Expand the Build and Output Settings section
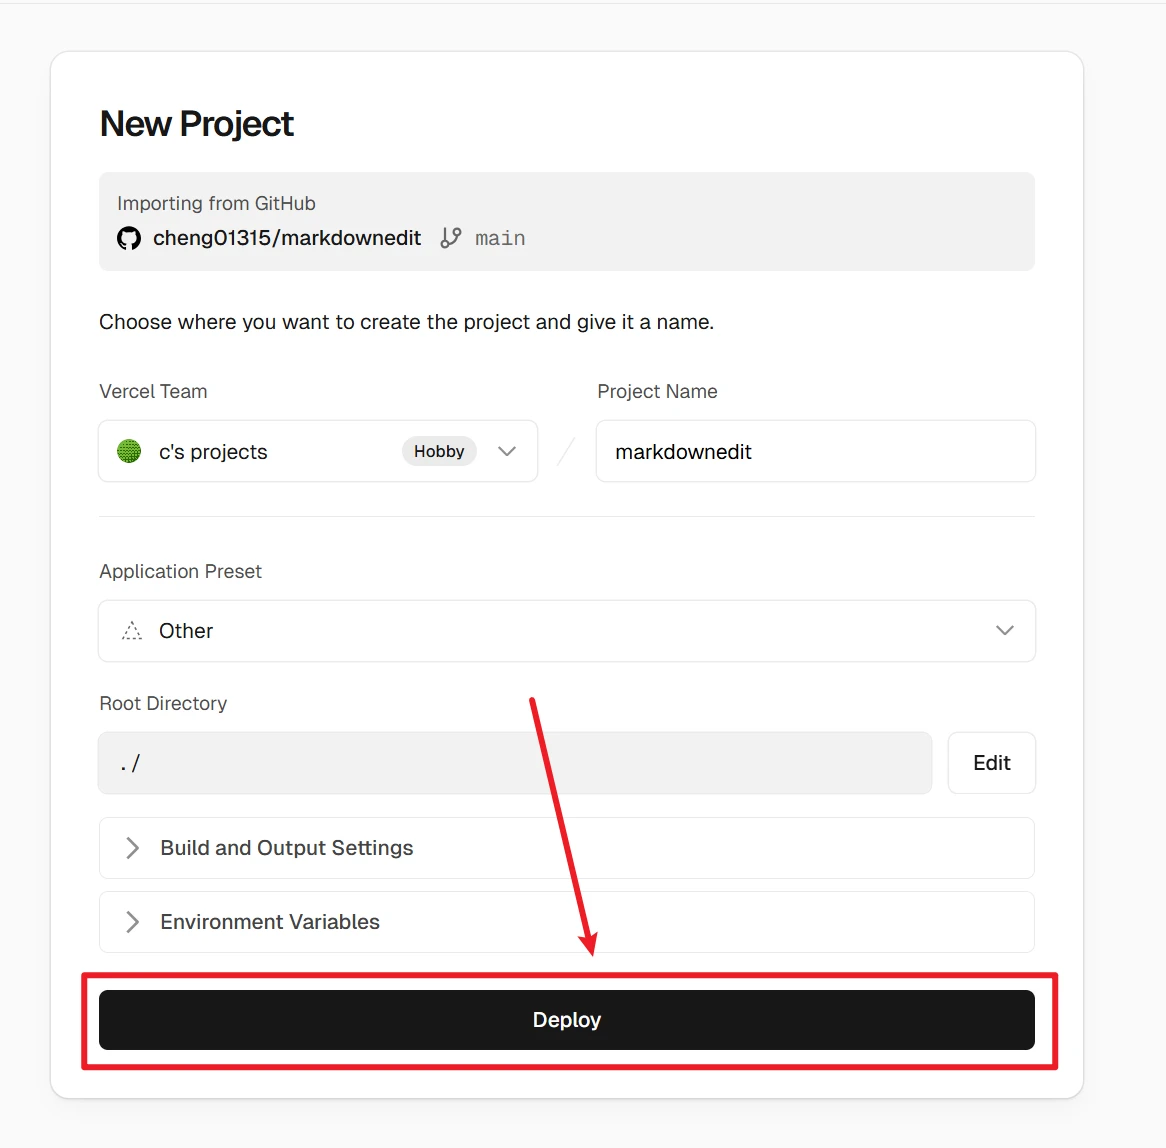1166x1148 pixels. (x=287, y=848)
